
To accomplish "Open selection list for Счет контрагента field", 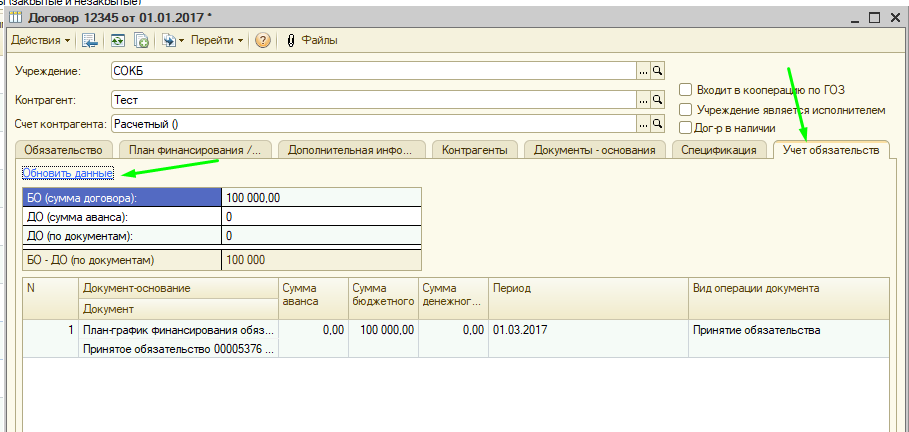I will coord(643,124).
